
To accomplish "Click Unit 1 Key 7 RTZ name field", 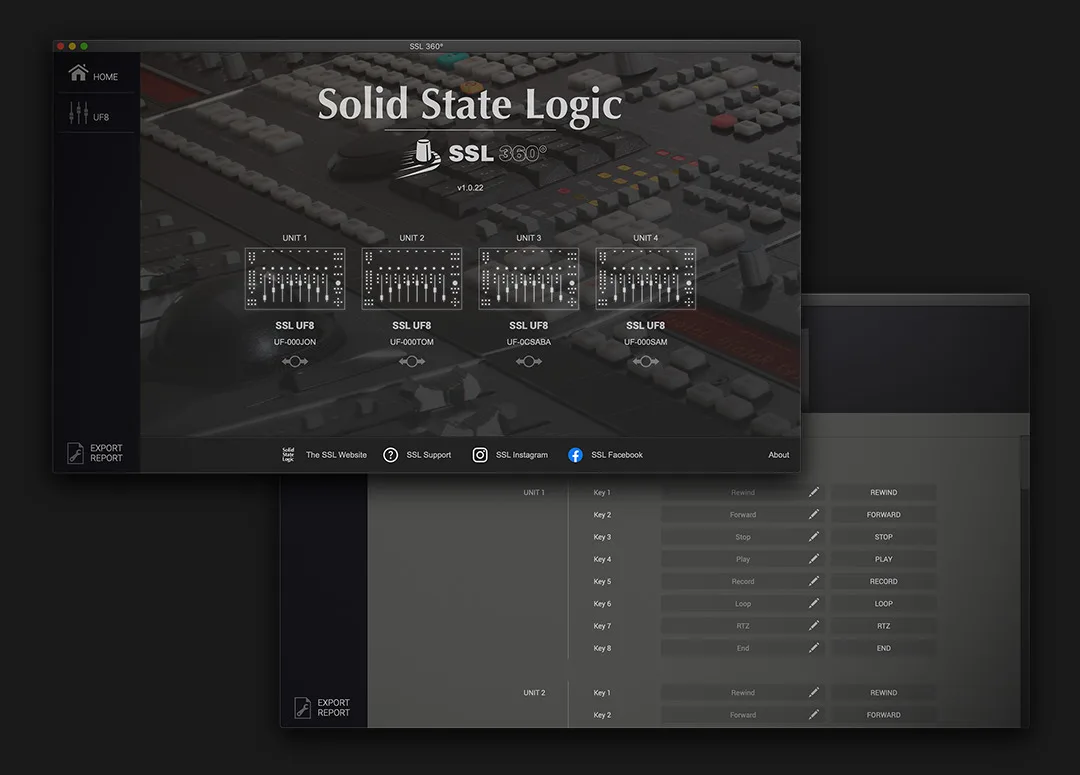I will [x=742, y=626].
